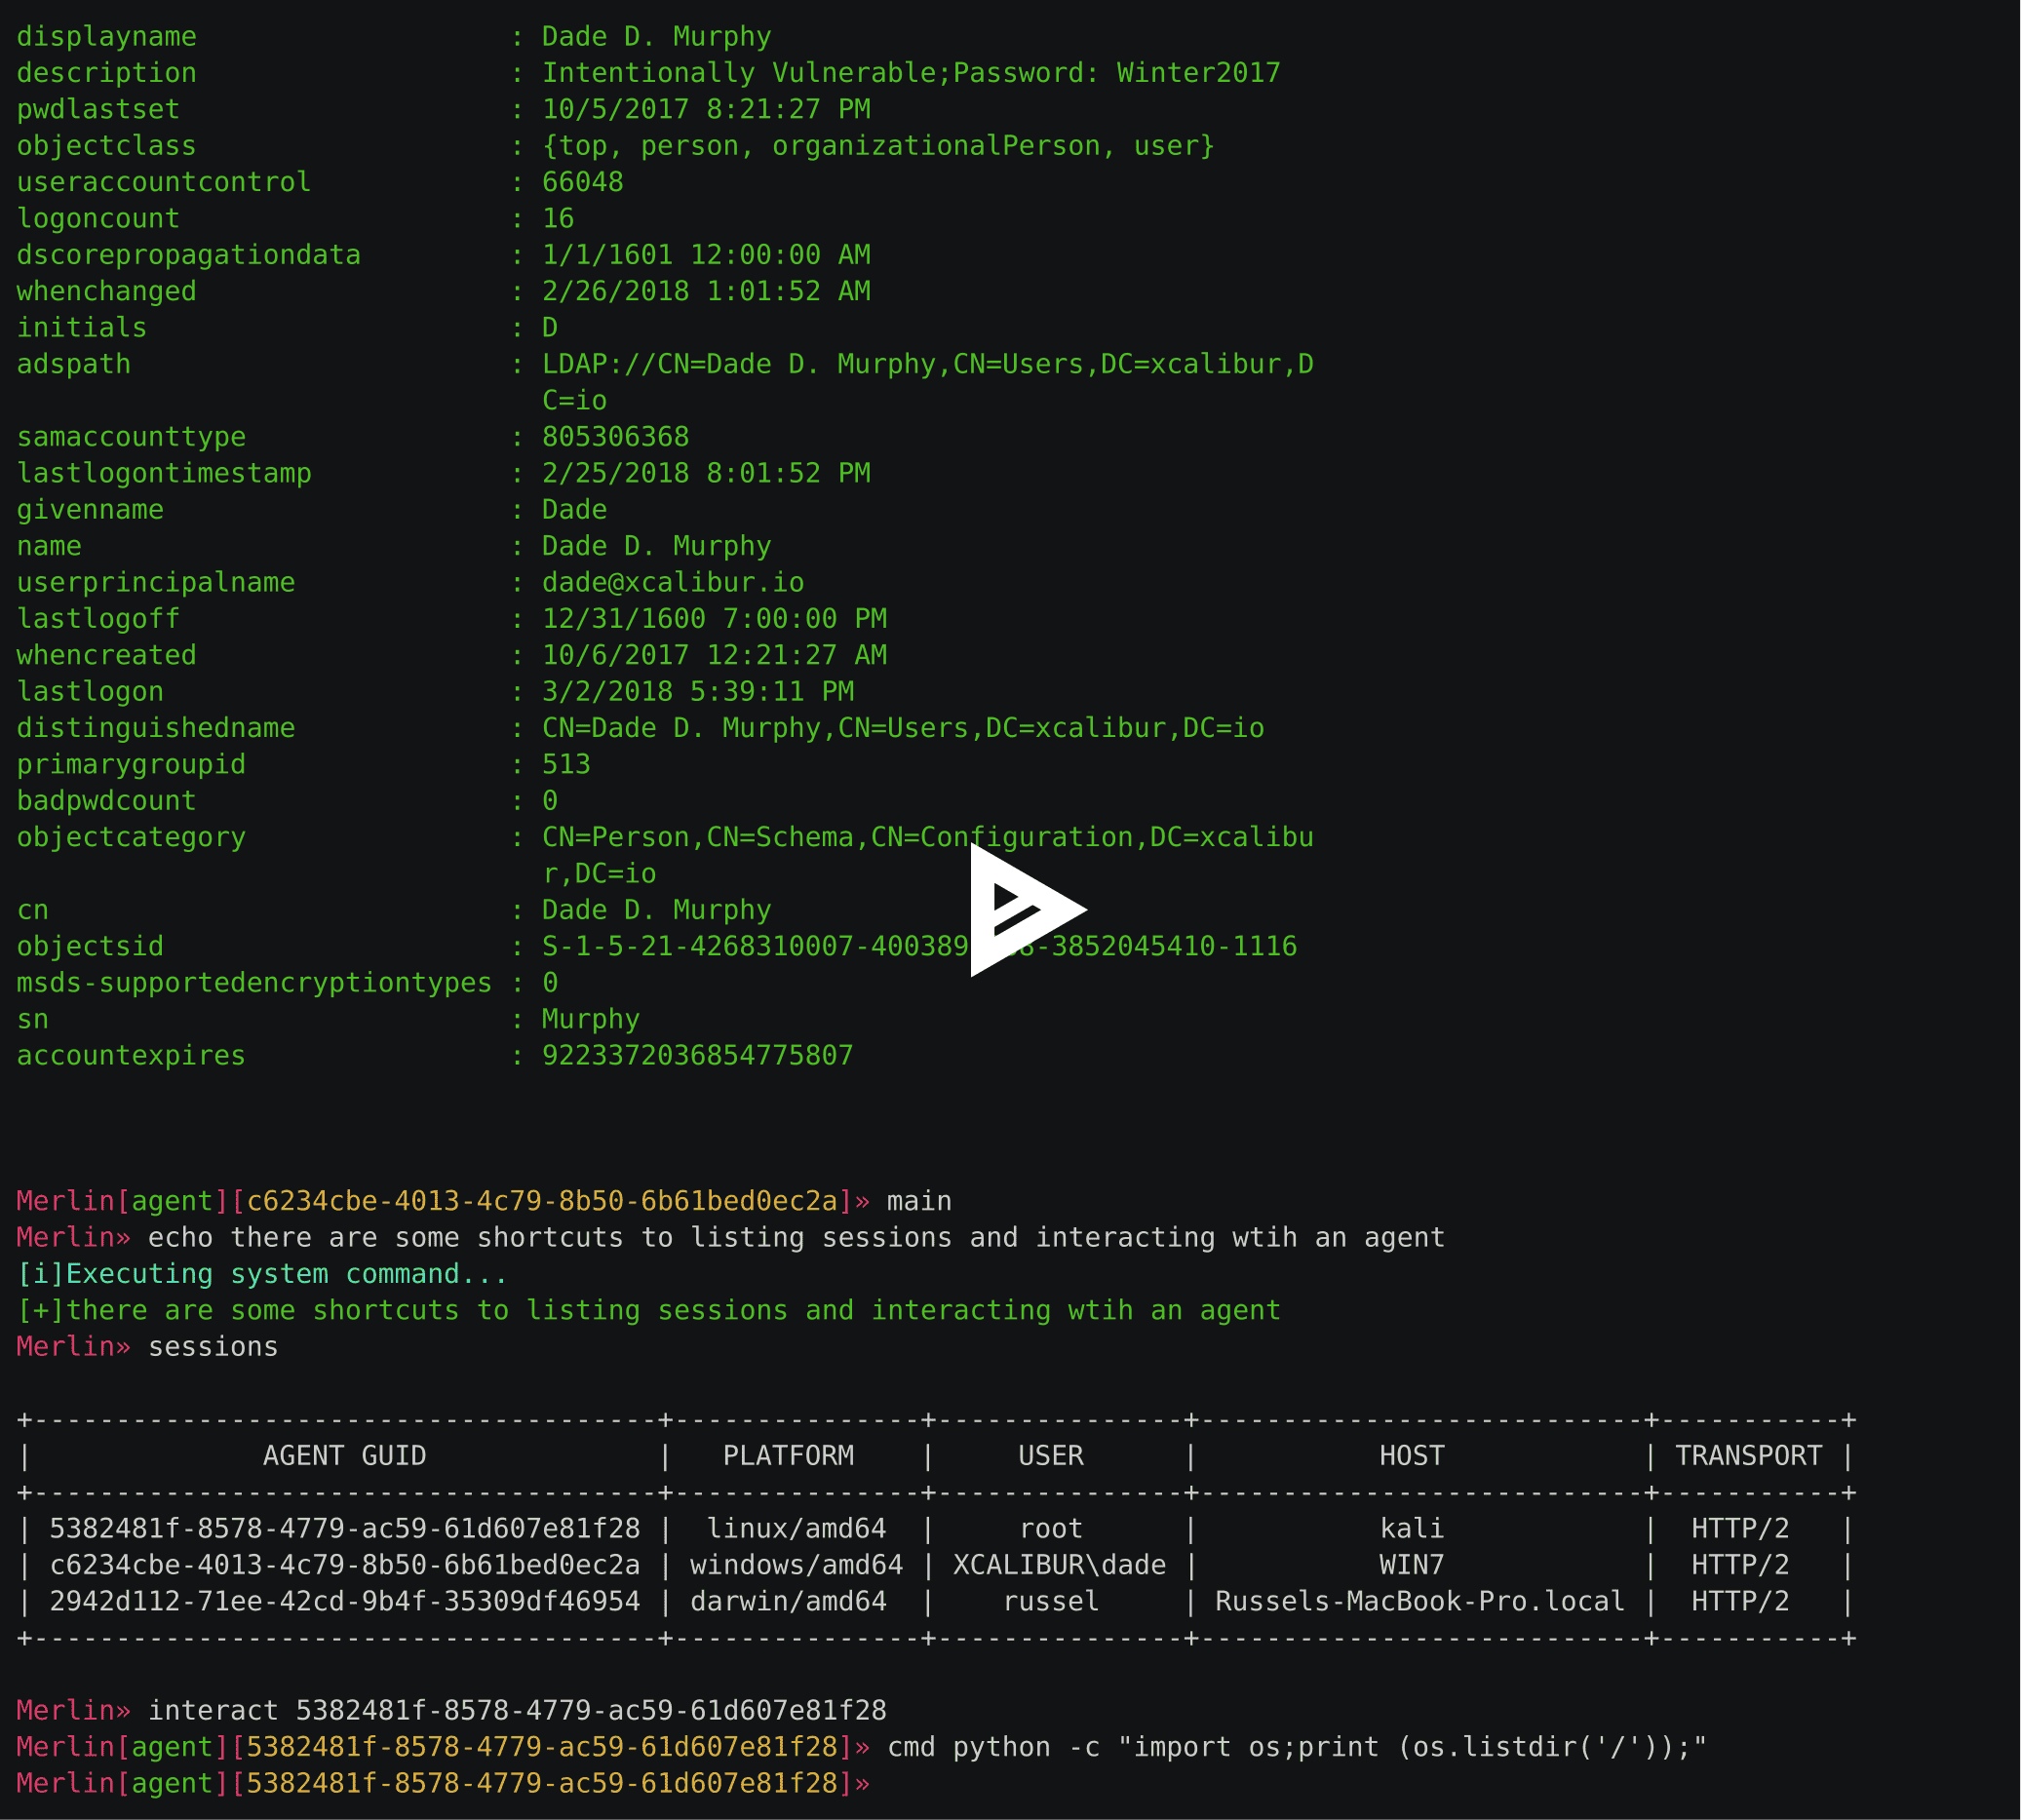
Task: Click the whencreated value '10/6/2017 12:21:27 AM'
Action: [x=714, y=655]
